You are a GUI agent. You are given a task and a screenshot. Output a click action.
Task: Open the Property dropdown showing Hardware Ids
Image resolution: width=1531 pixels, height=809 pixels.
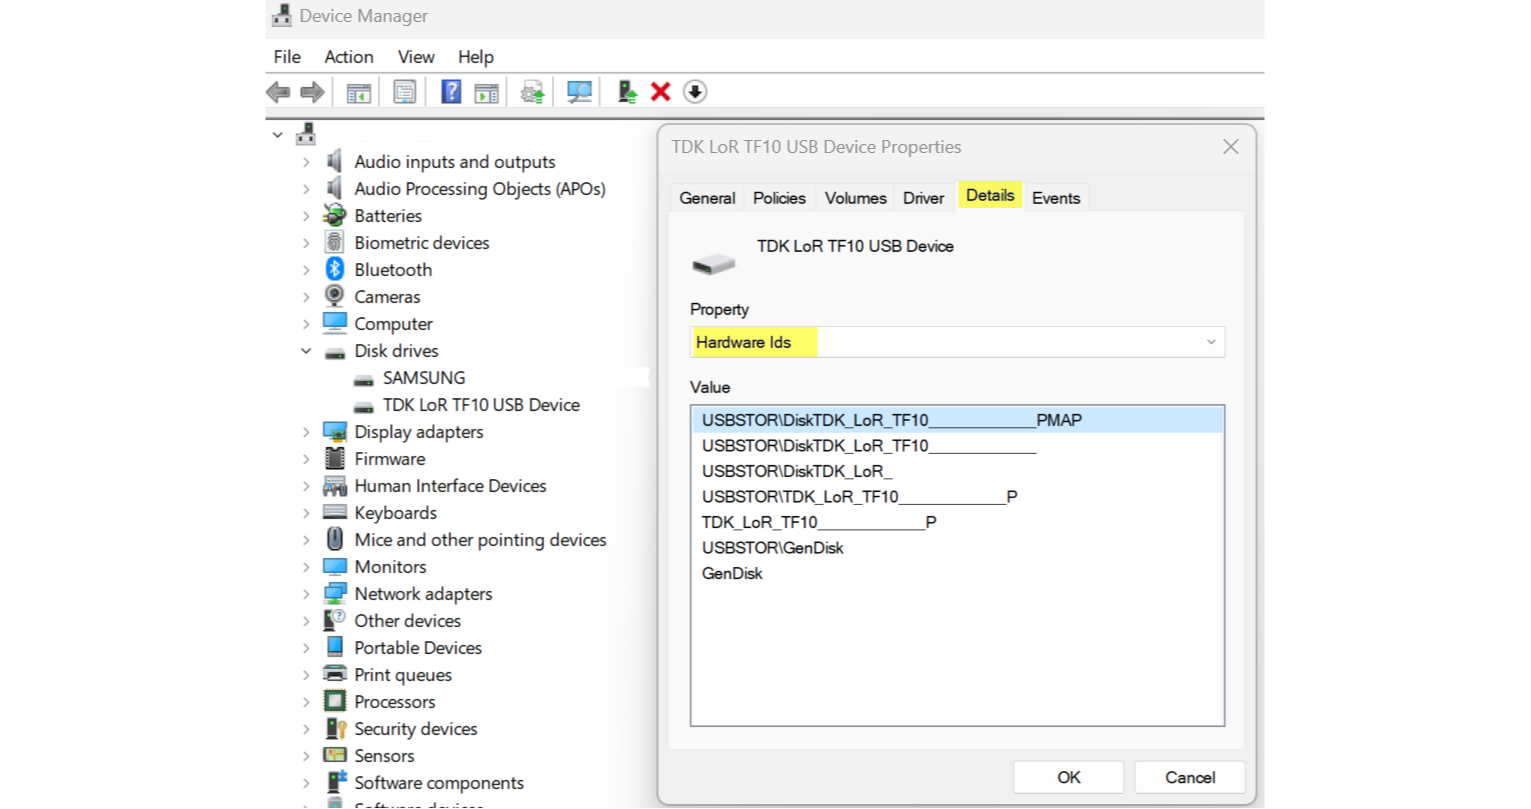(x=957, y=342)
